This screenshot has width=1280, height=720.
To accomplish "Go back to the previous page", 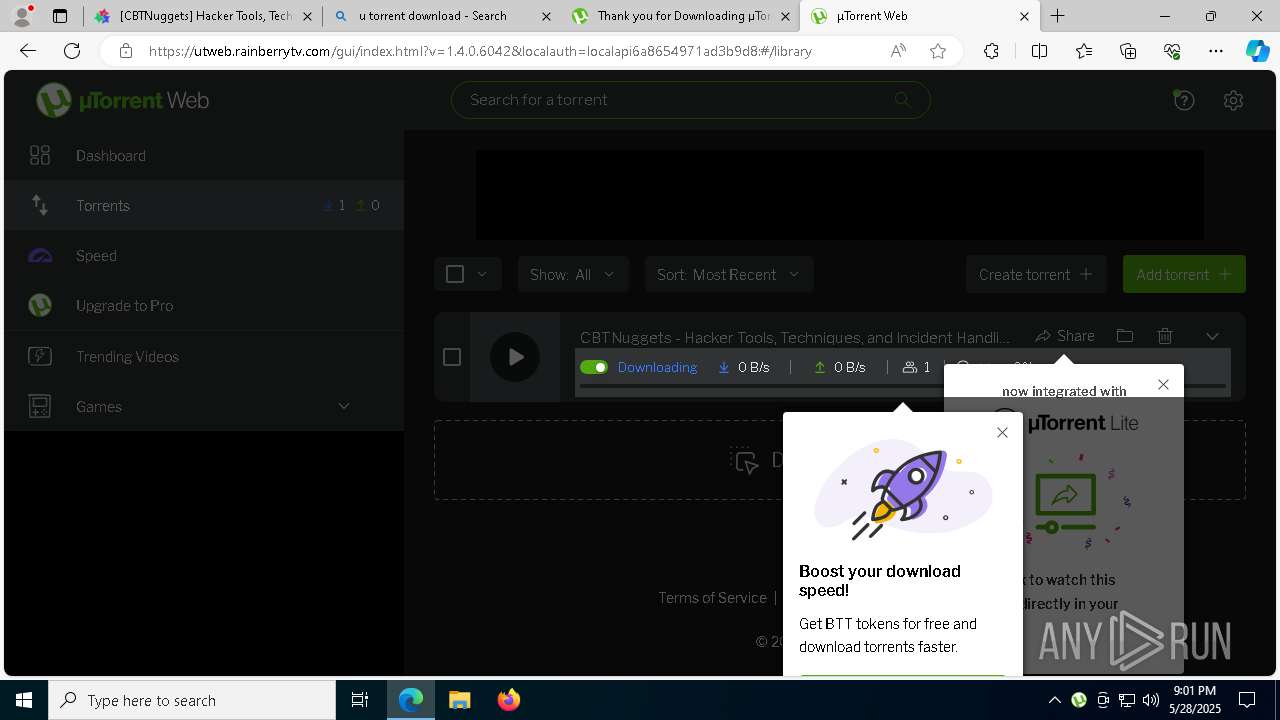I will [x=28, y=51].
